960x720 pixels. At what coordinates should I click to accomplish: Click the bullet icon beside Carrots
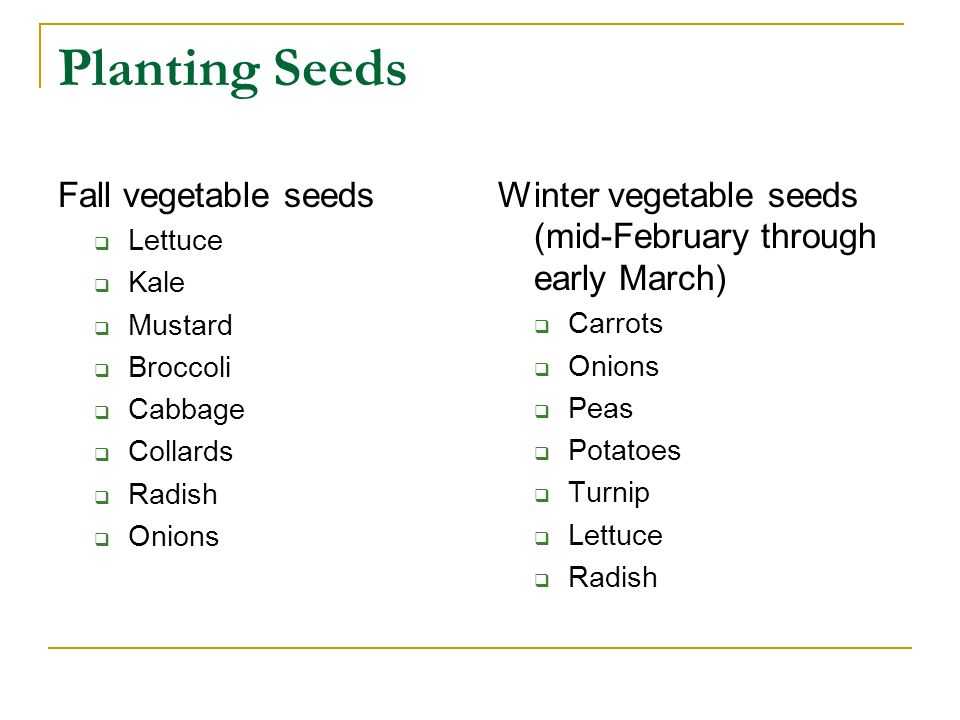541,326
